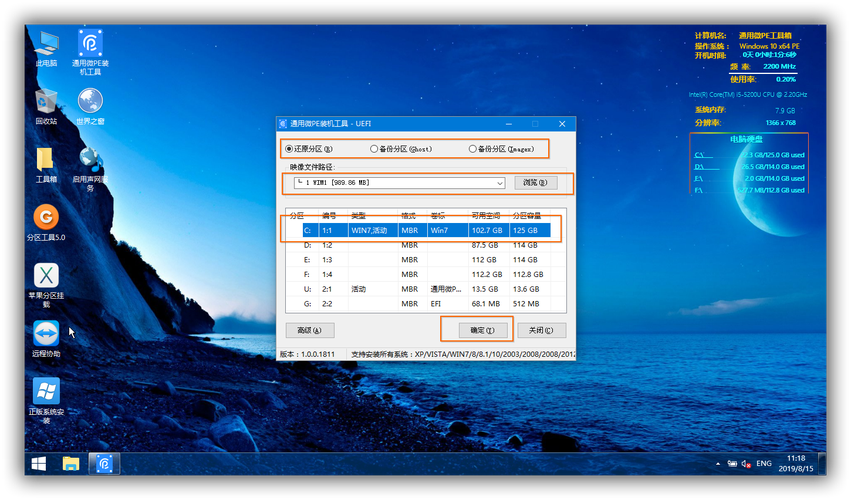Open File Explorer from taskbar
The width and height of the screenshot is (851, 500).
click(x=71, y=464)
